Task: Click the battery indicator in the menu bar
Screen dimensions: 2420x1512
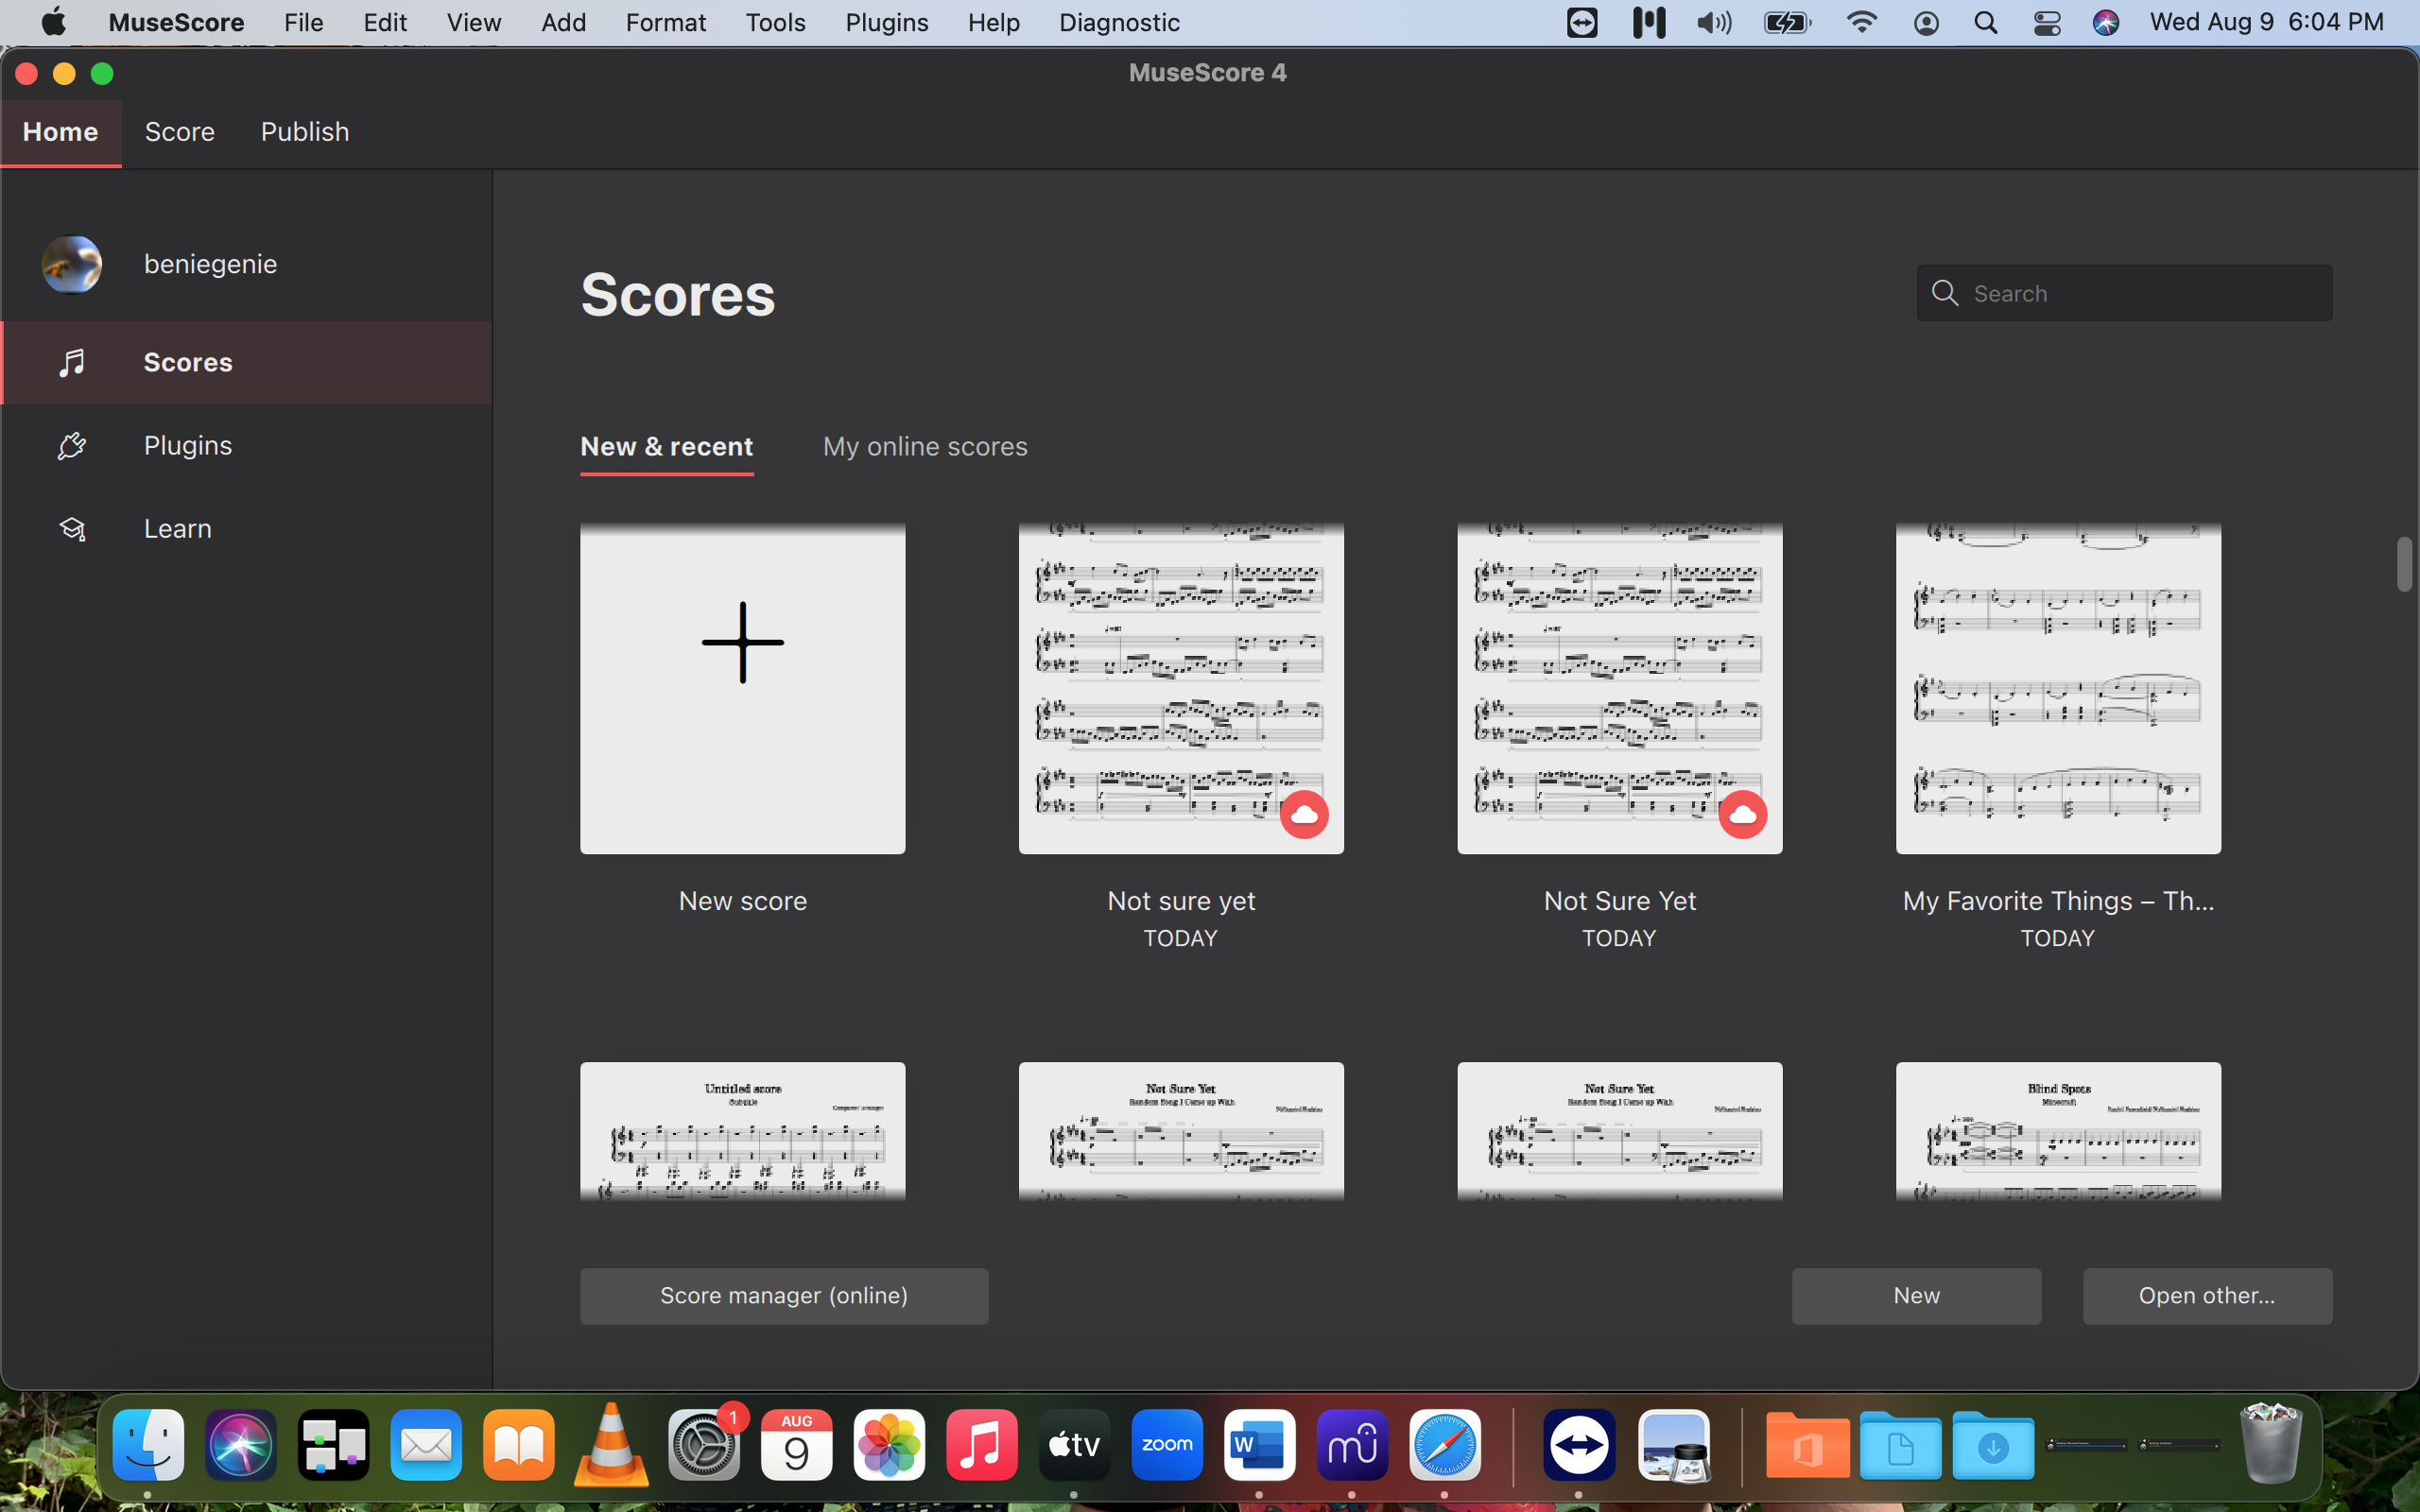Action: (x=1788, y=22)
